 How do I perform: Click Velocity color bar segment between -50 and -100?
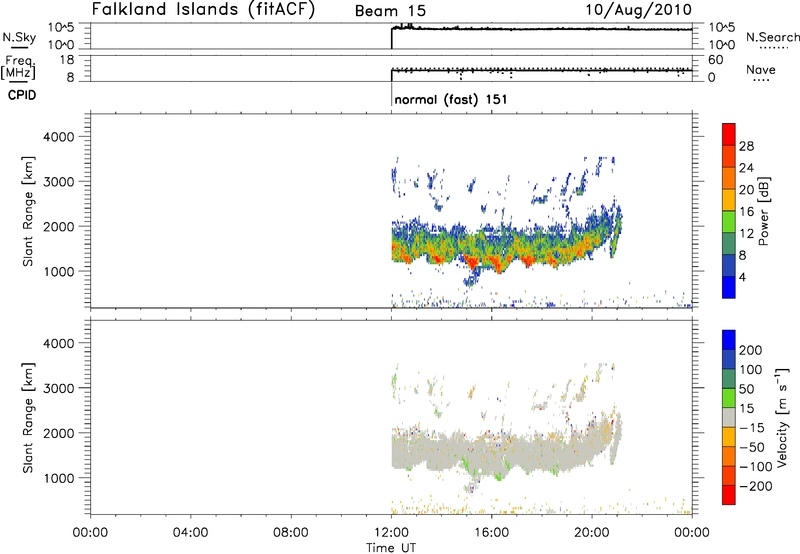tap(729, 456)
